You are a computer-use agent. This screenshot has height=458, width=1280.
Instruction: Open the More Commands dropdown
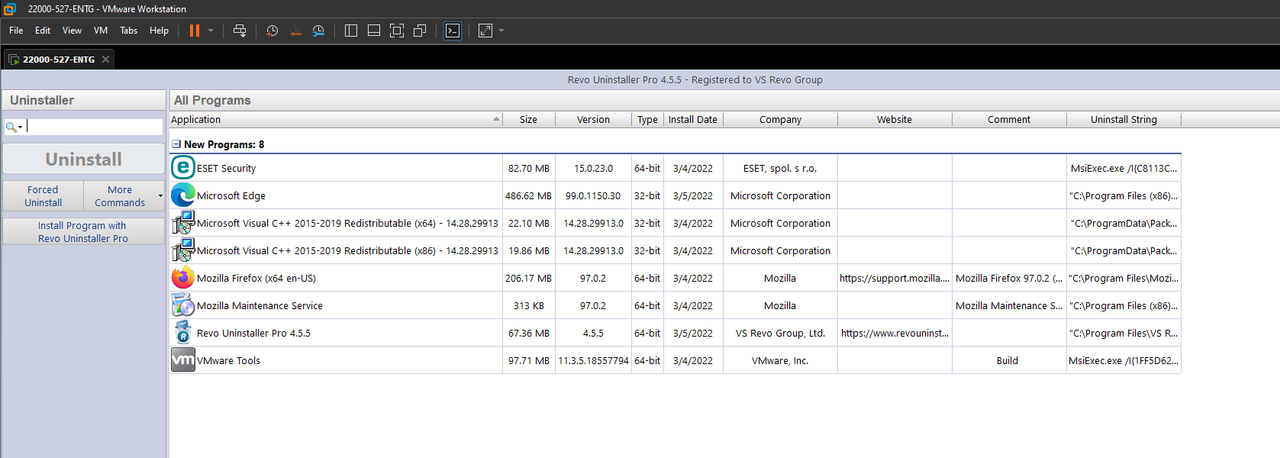(124, 195)
